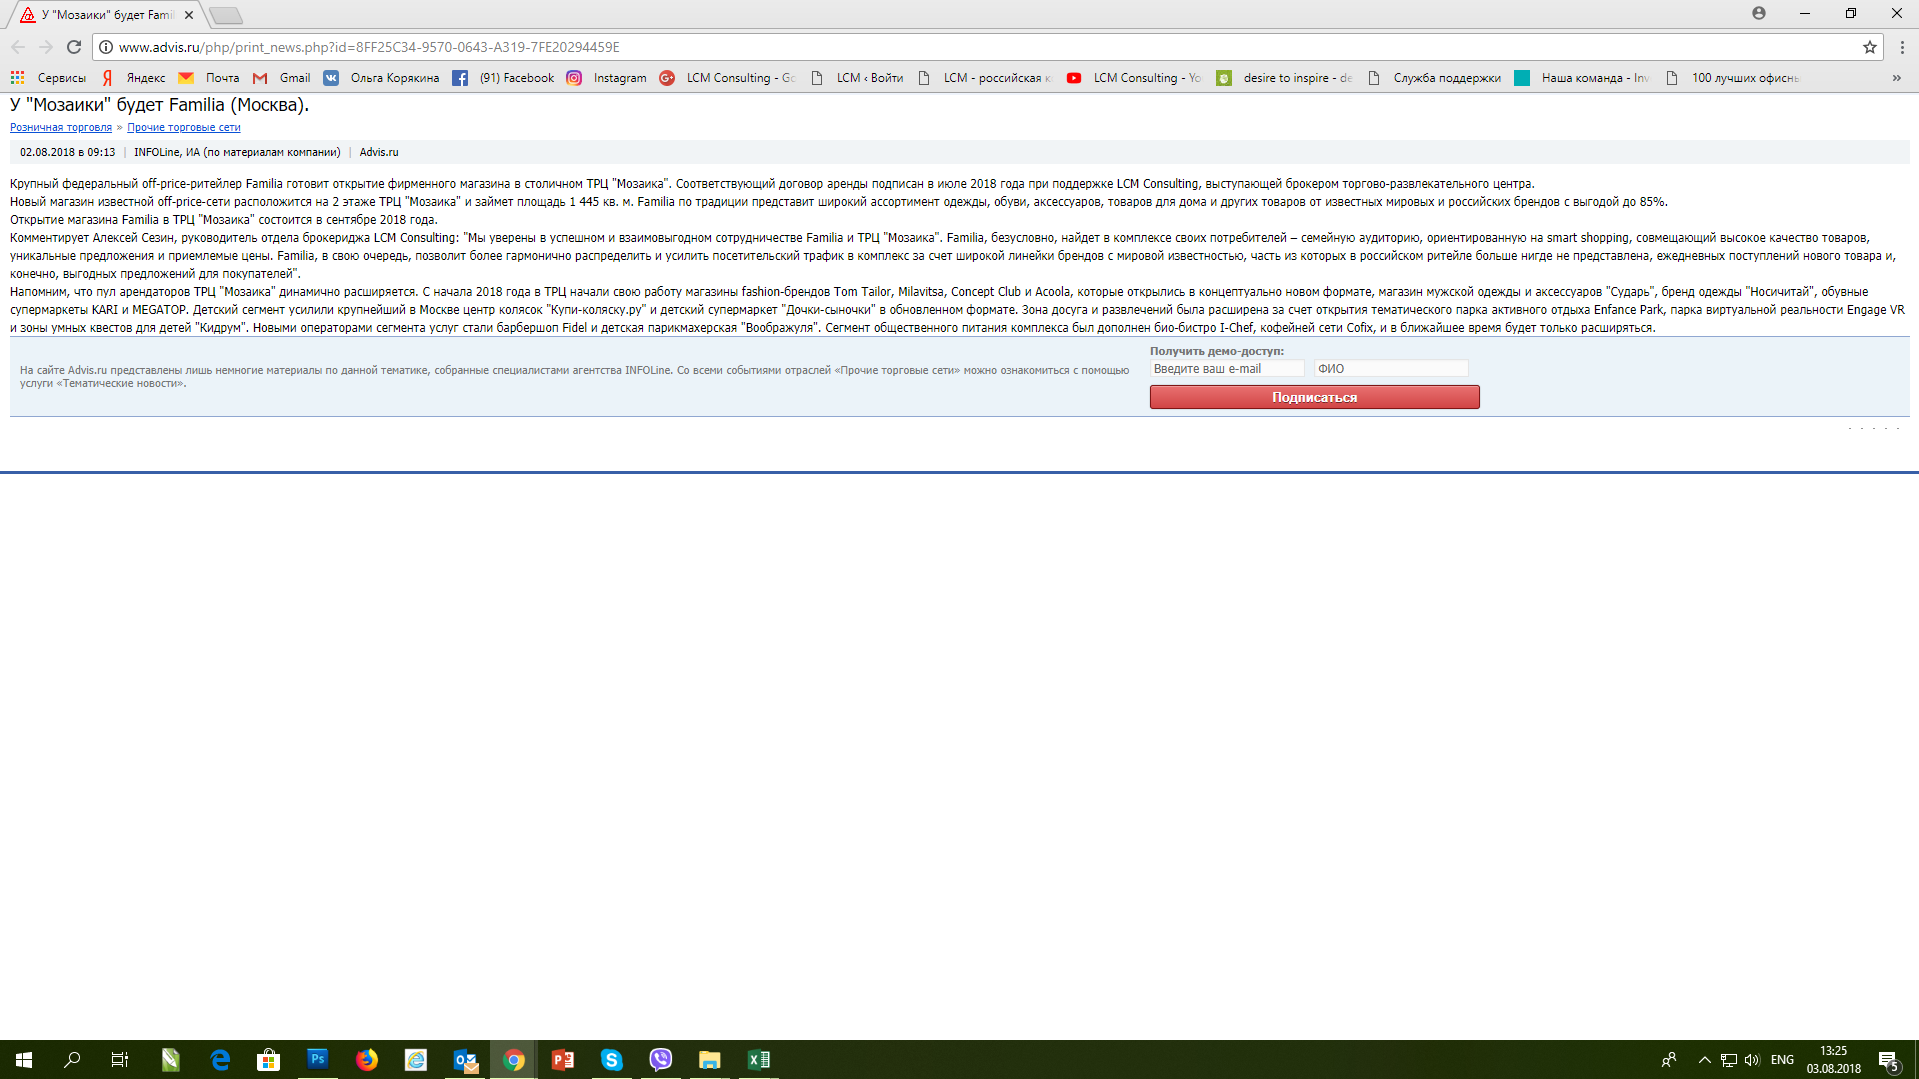Open Task View on the taskbar
Image resolution: width=1919 pixels, height=1079 pixels.
(120, 1060)
